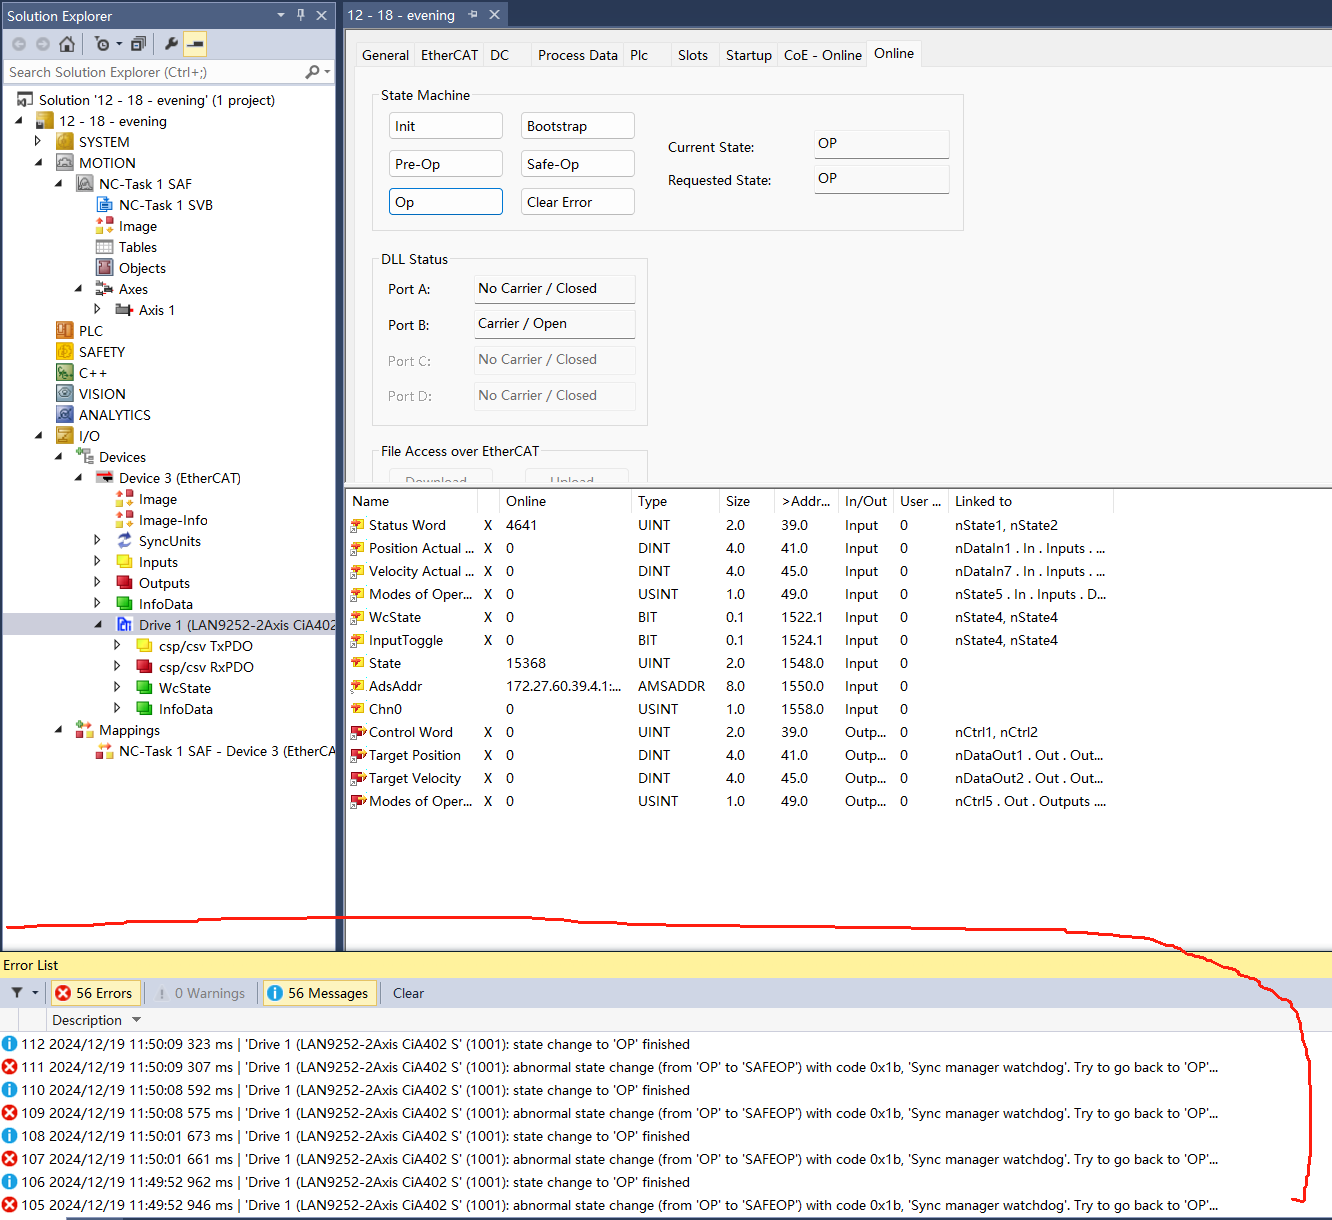The height and width of the screenshot is (1220, 1332).
Task: Select the AdsAddr variable icon
Action: [x=358, y=686]
